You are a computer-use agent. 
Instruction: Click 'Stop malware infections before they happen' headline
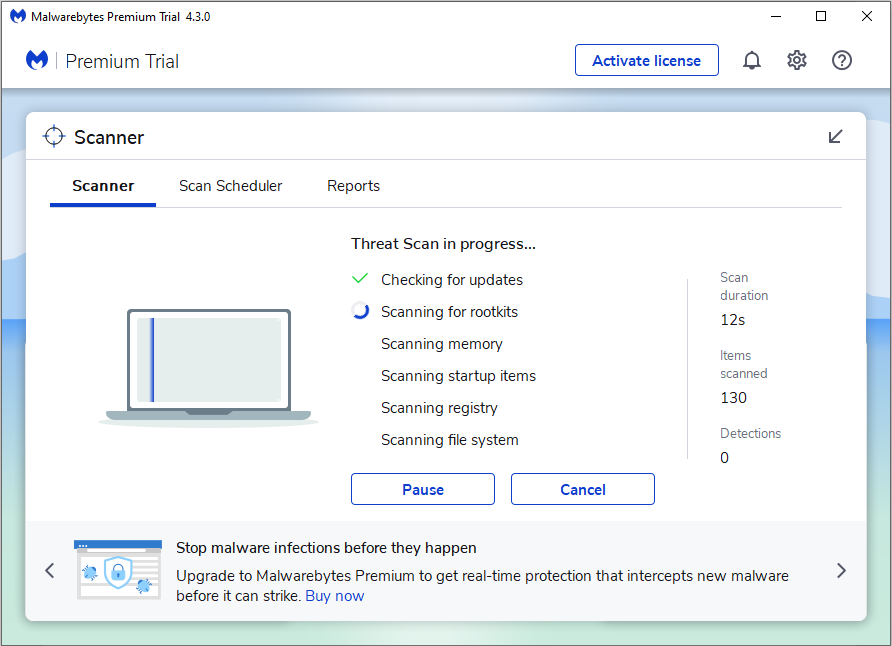coord(326,548)
